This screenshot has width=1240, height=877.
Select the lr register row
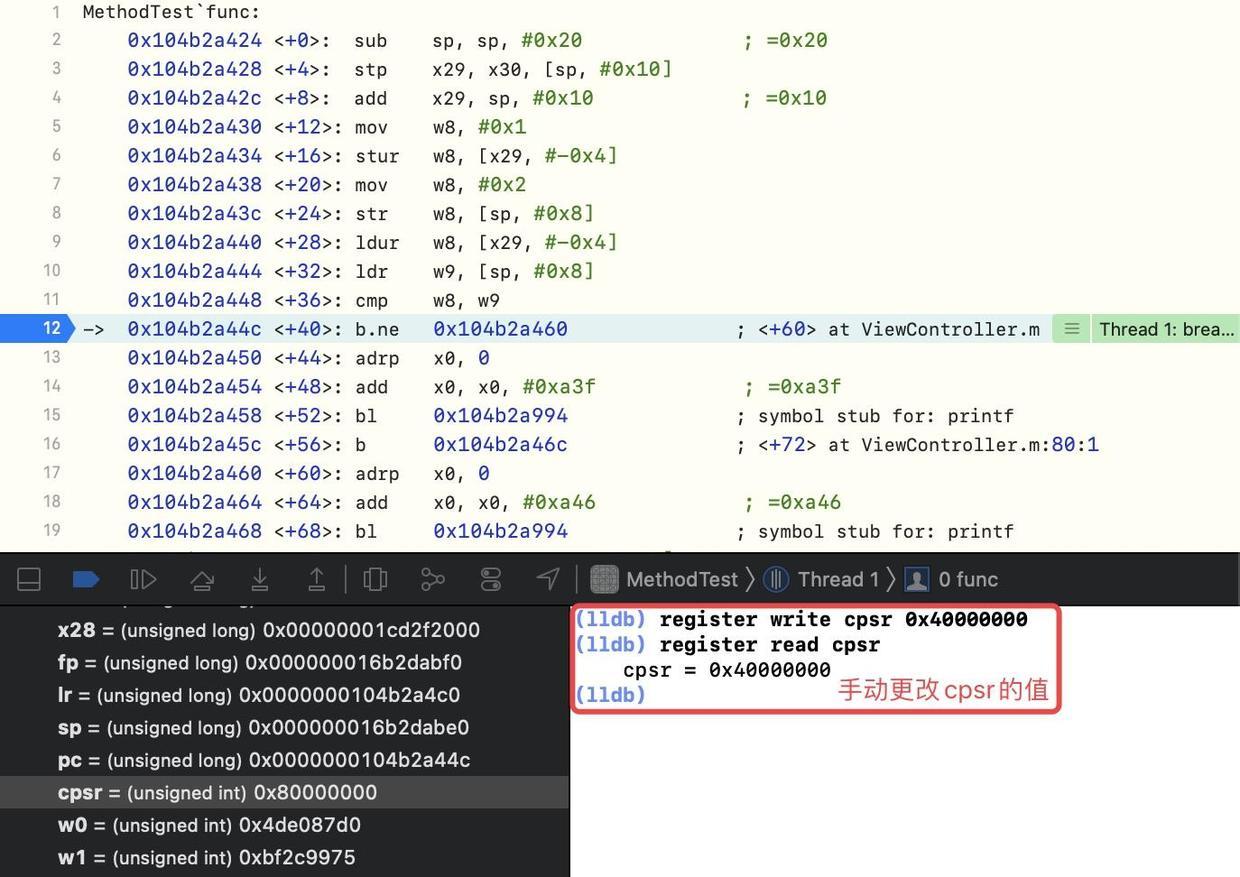tap(284, 695)
